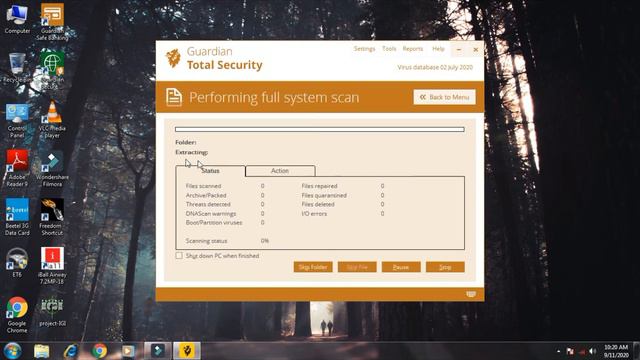Open Adobe Reader 9 shortcut
This screenshot has width=640, height=360.
tap(17, 169)
